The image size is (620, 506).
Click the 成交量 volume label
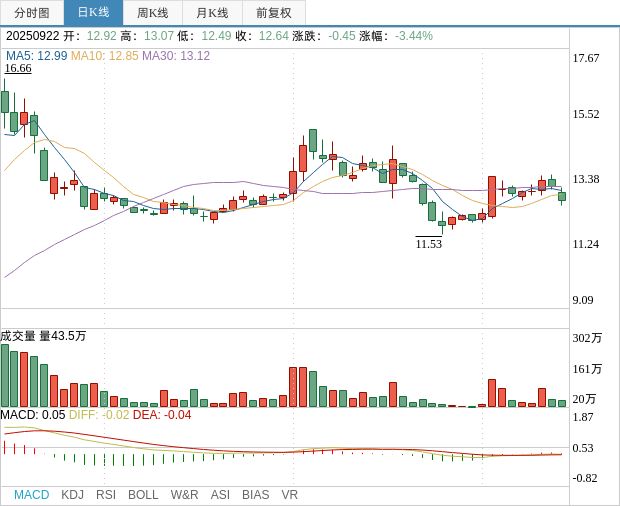[x=18, y=336]
